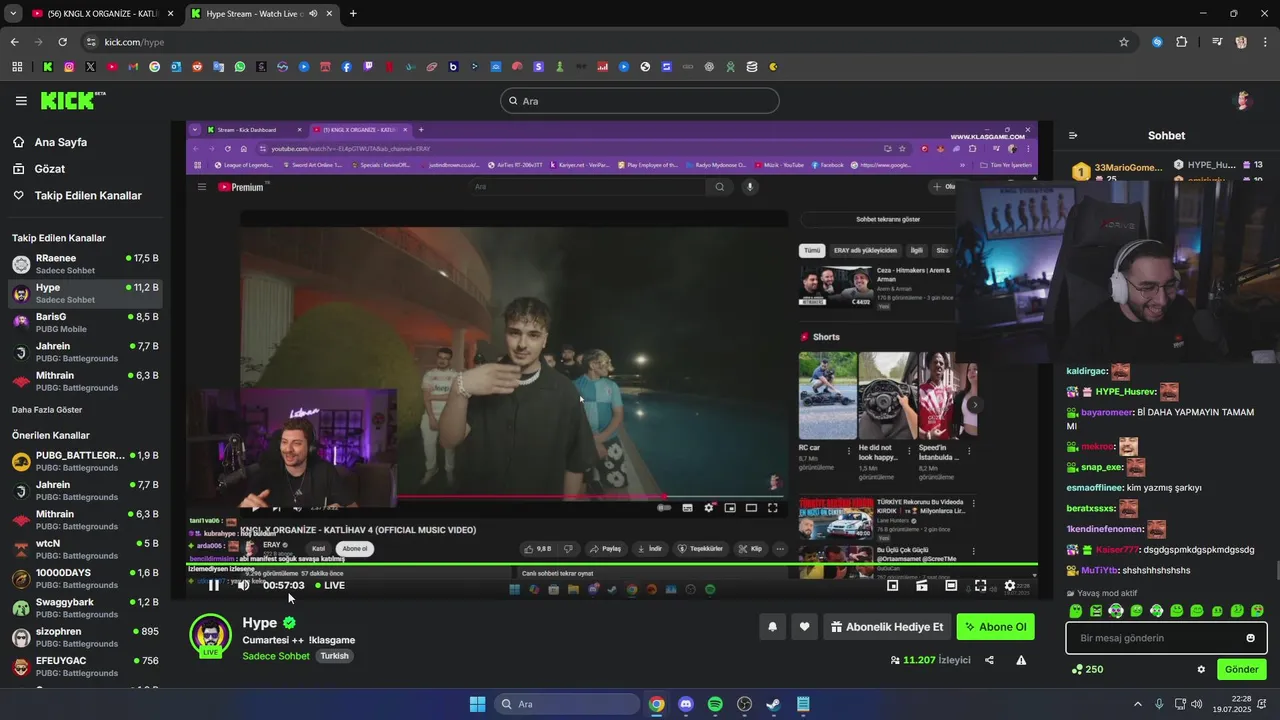Go to Ana Sayfa
This screenshot has height=720, width=1280.
(61, 142)
